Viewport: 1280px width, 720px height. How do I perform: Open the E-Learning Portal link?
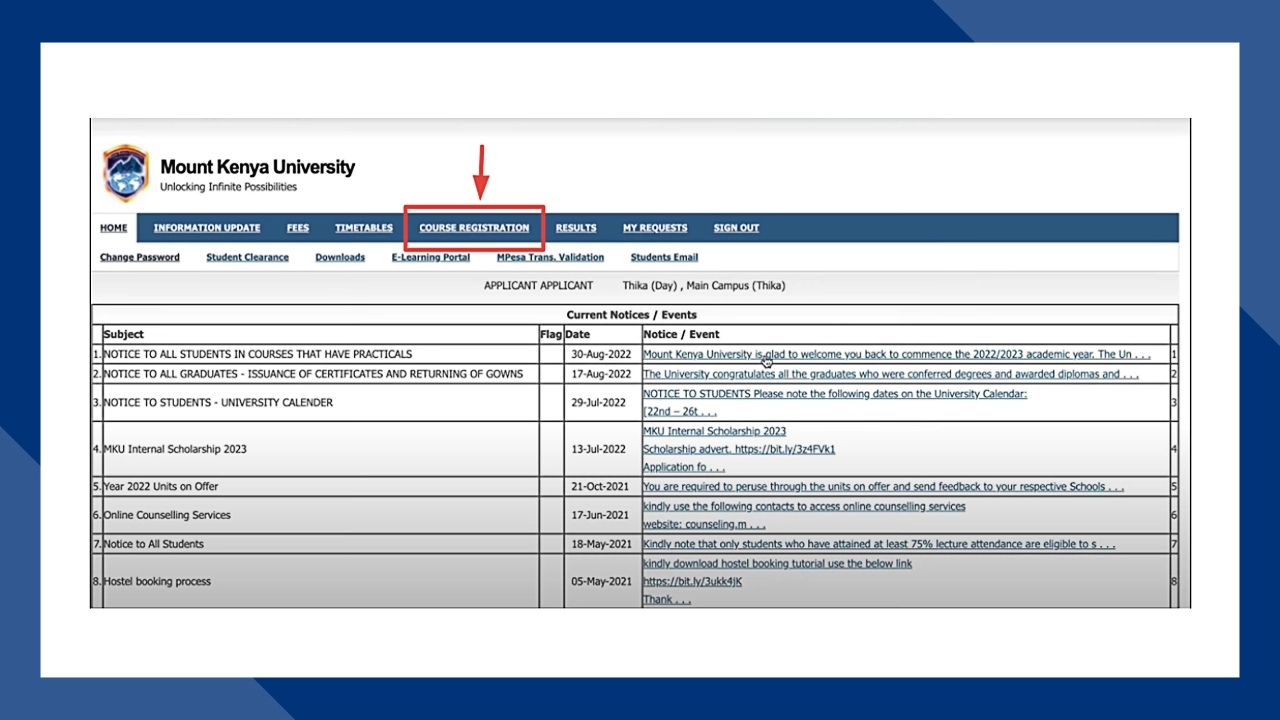[x=430, y=257]
